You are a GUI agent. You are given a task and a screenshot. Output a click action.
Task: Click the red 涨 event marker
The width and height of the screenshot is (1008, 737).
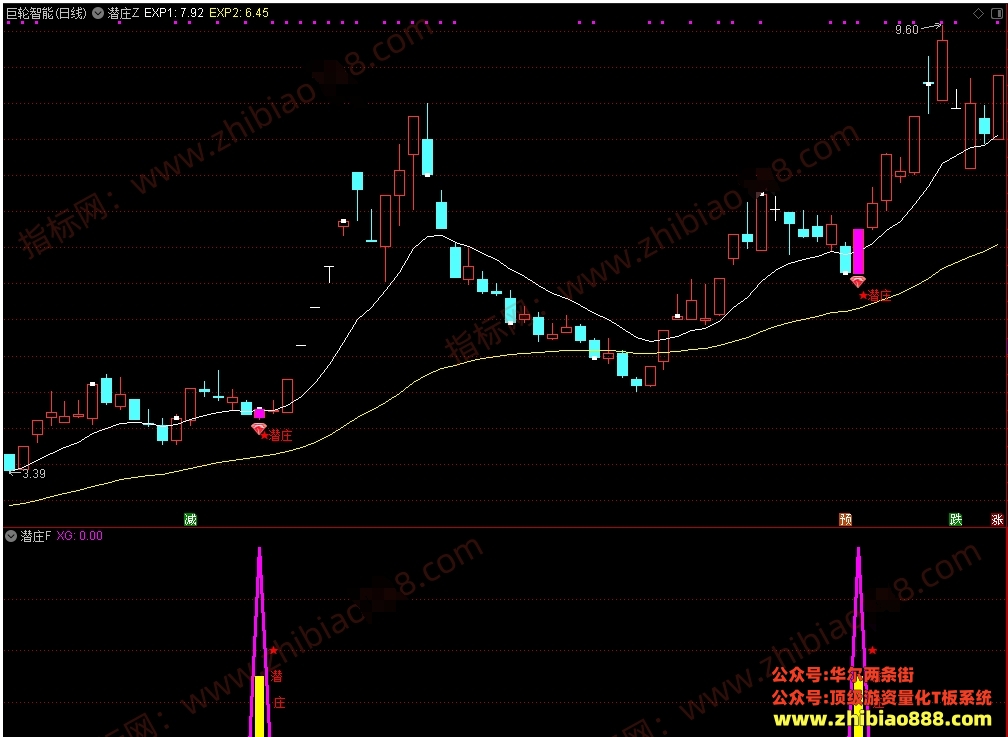[x=997, y=519]
